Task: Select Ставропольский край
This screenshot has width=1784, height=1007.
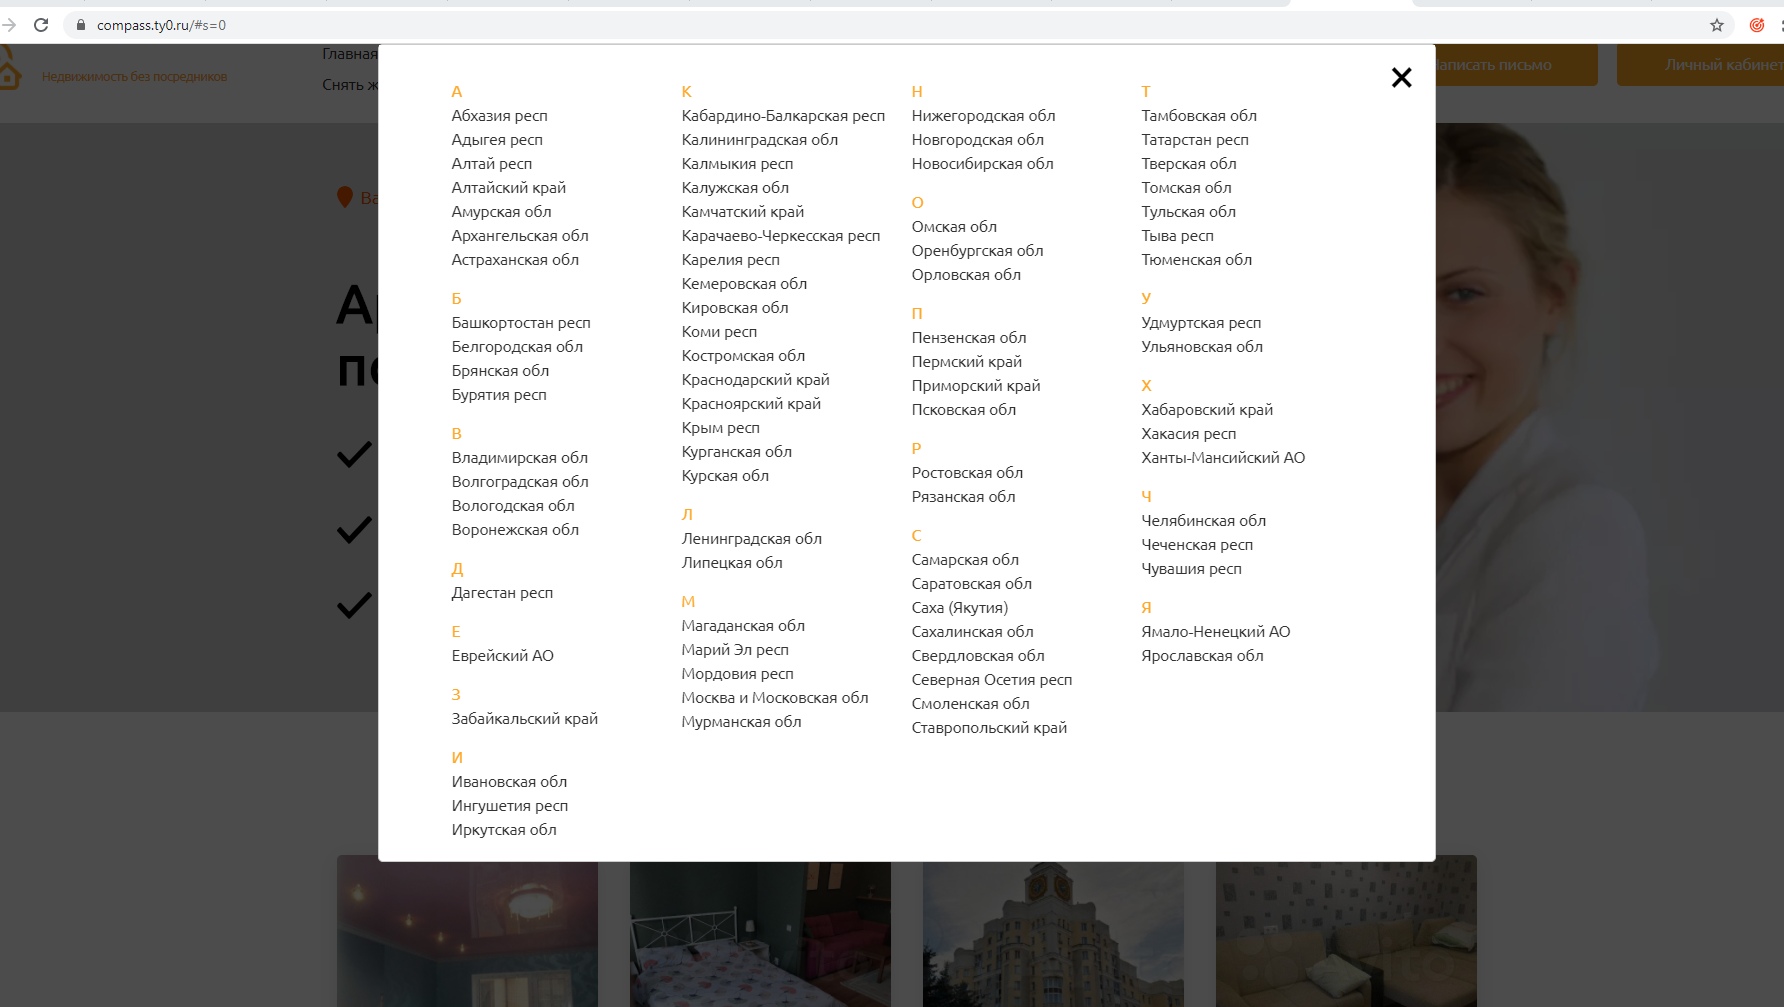Action: click(989, 728)
